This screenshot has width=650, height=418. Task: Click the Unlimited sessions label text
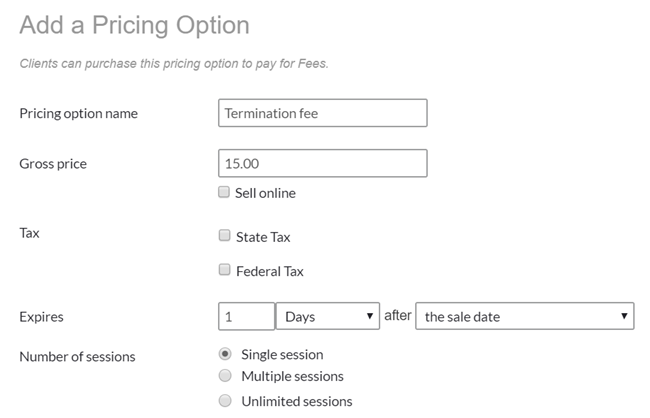(x=297, y=401)
